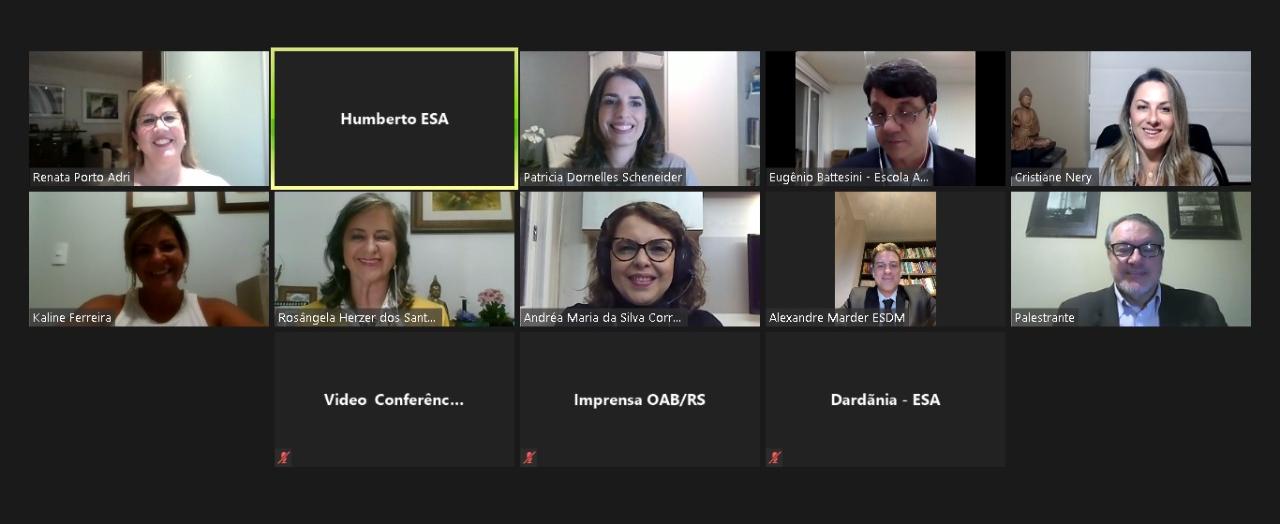Select Kaline Ferreira's video tile
Image resolution: width=1280 pixels, height=524 pixels.
[149, 259]
